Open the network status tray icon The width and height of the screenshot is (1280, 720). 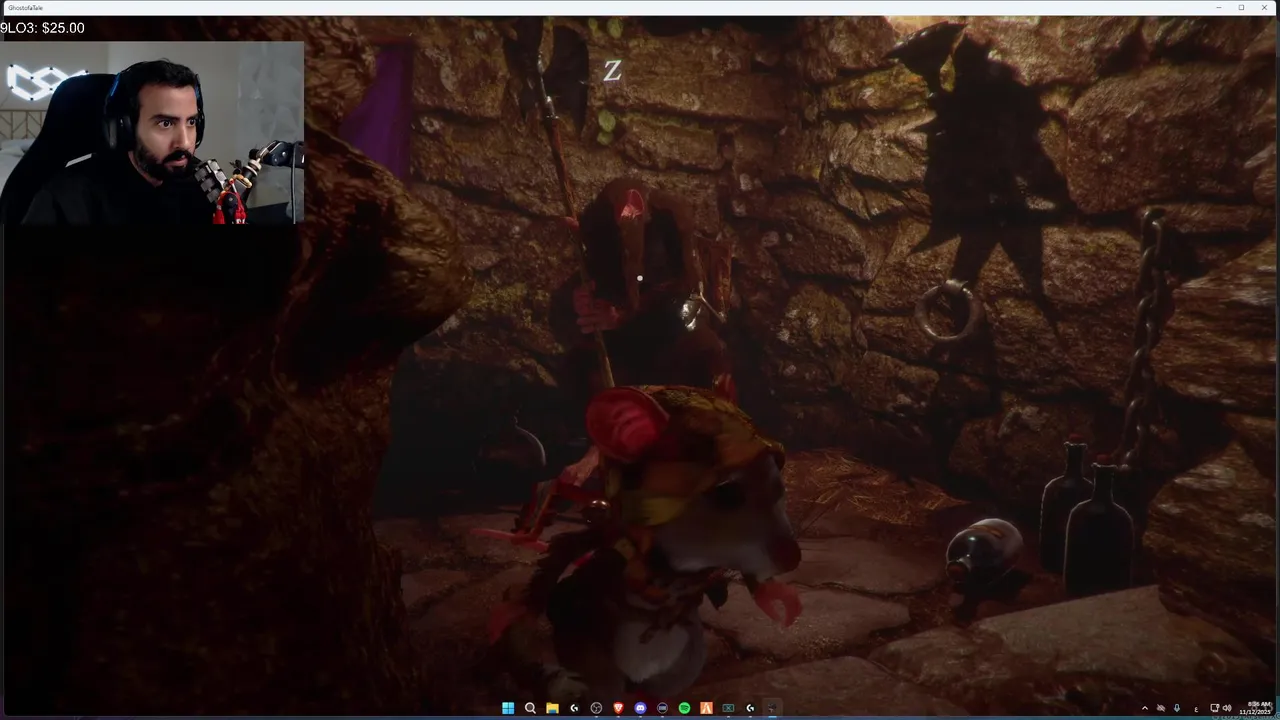coord(1215,708)
